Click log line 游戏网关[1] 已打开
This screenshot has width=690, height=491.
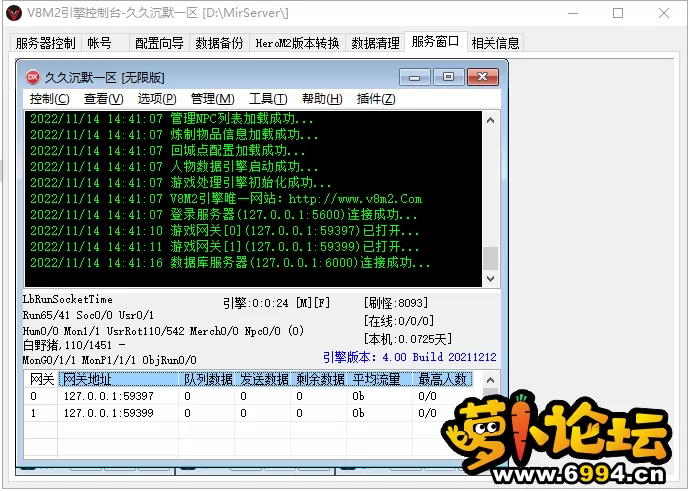[x=224, y=246]
